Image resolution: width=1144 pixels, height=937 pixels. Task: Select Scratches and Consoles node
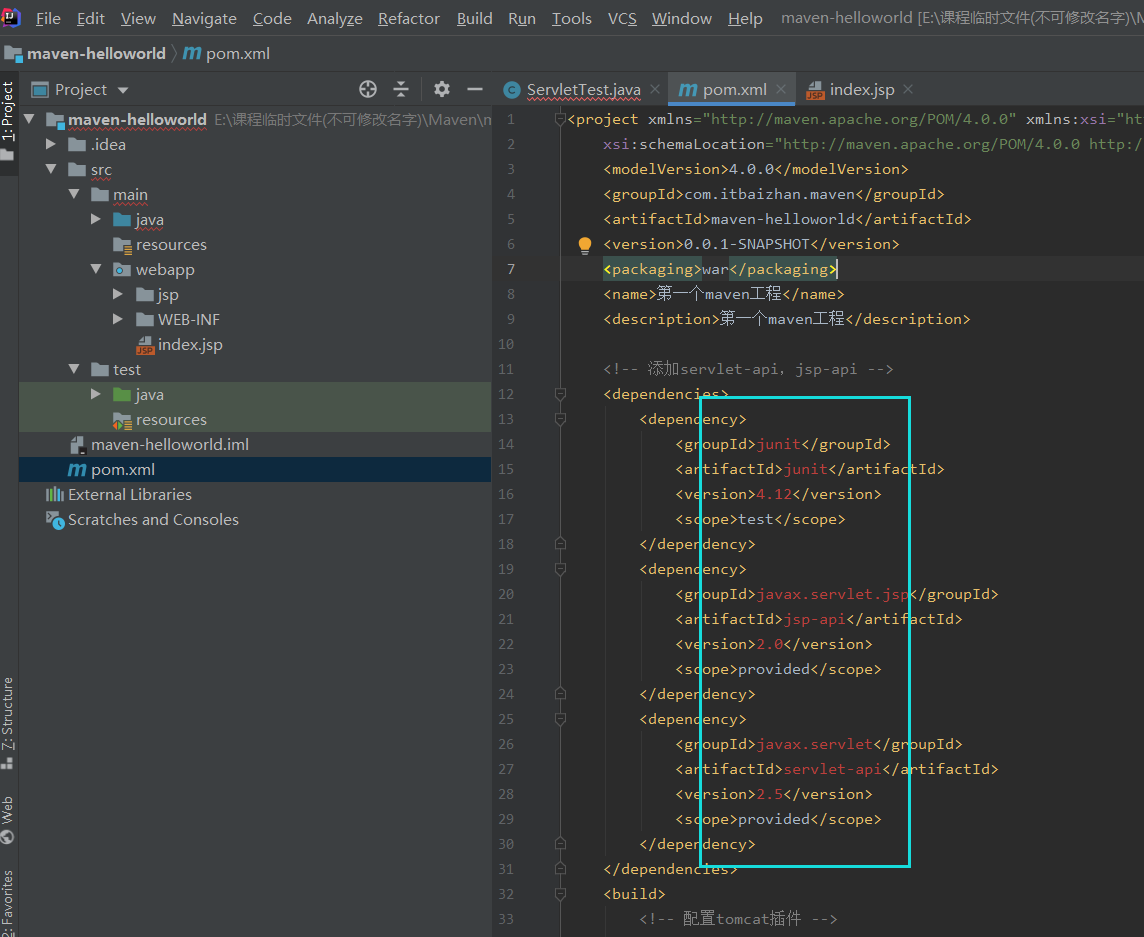pos(255,520)
